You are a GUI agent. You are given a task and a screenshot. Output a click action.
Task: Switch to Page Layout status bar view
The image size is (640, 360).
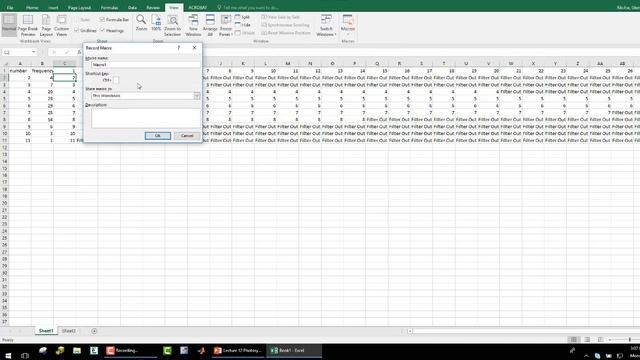587,340
